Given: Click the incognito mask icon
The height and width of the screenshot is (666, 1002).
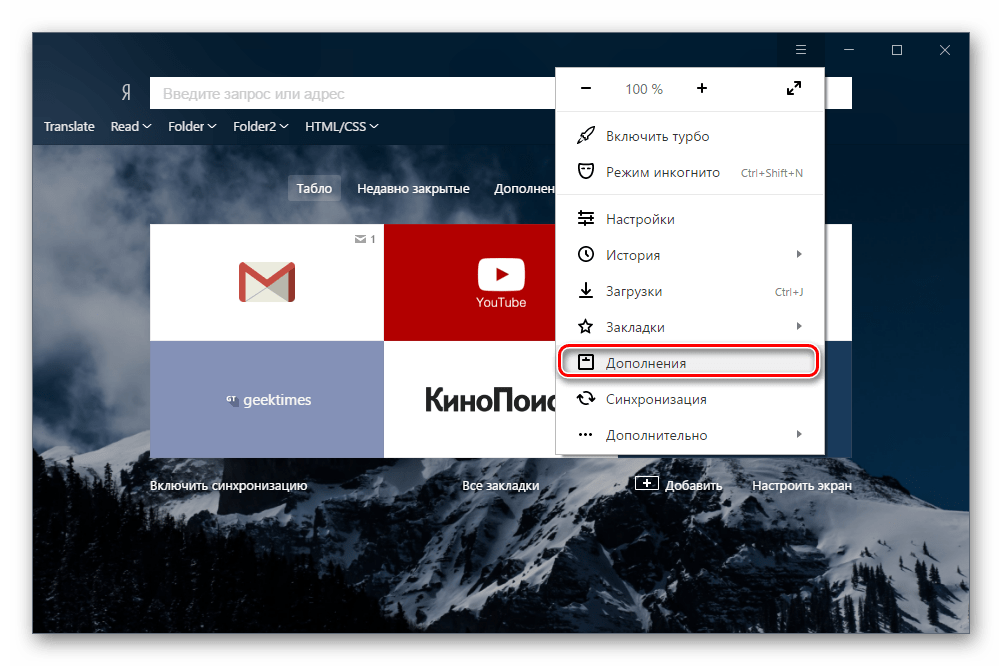Looking at the screenshot, I should (x=585, y=171).
